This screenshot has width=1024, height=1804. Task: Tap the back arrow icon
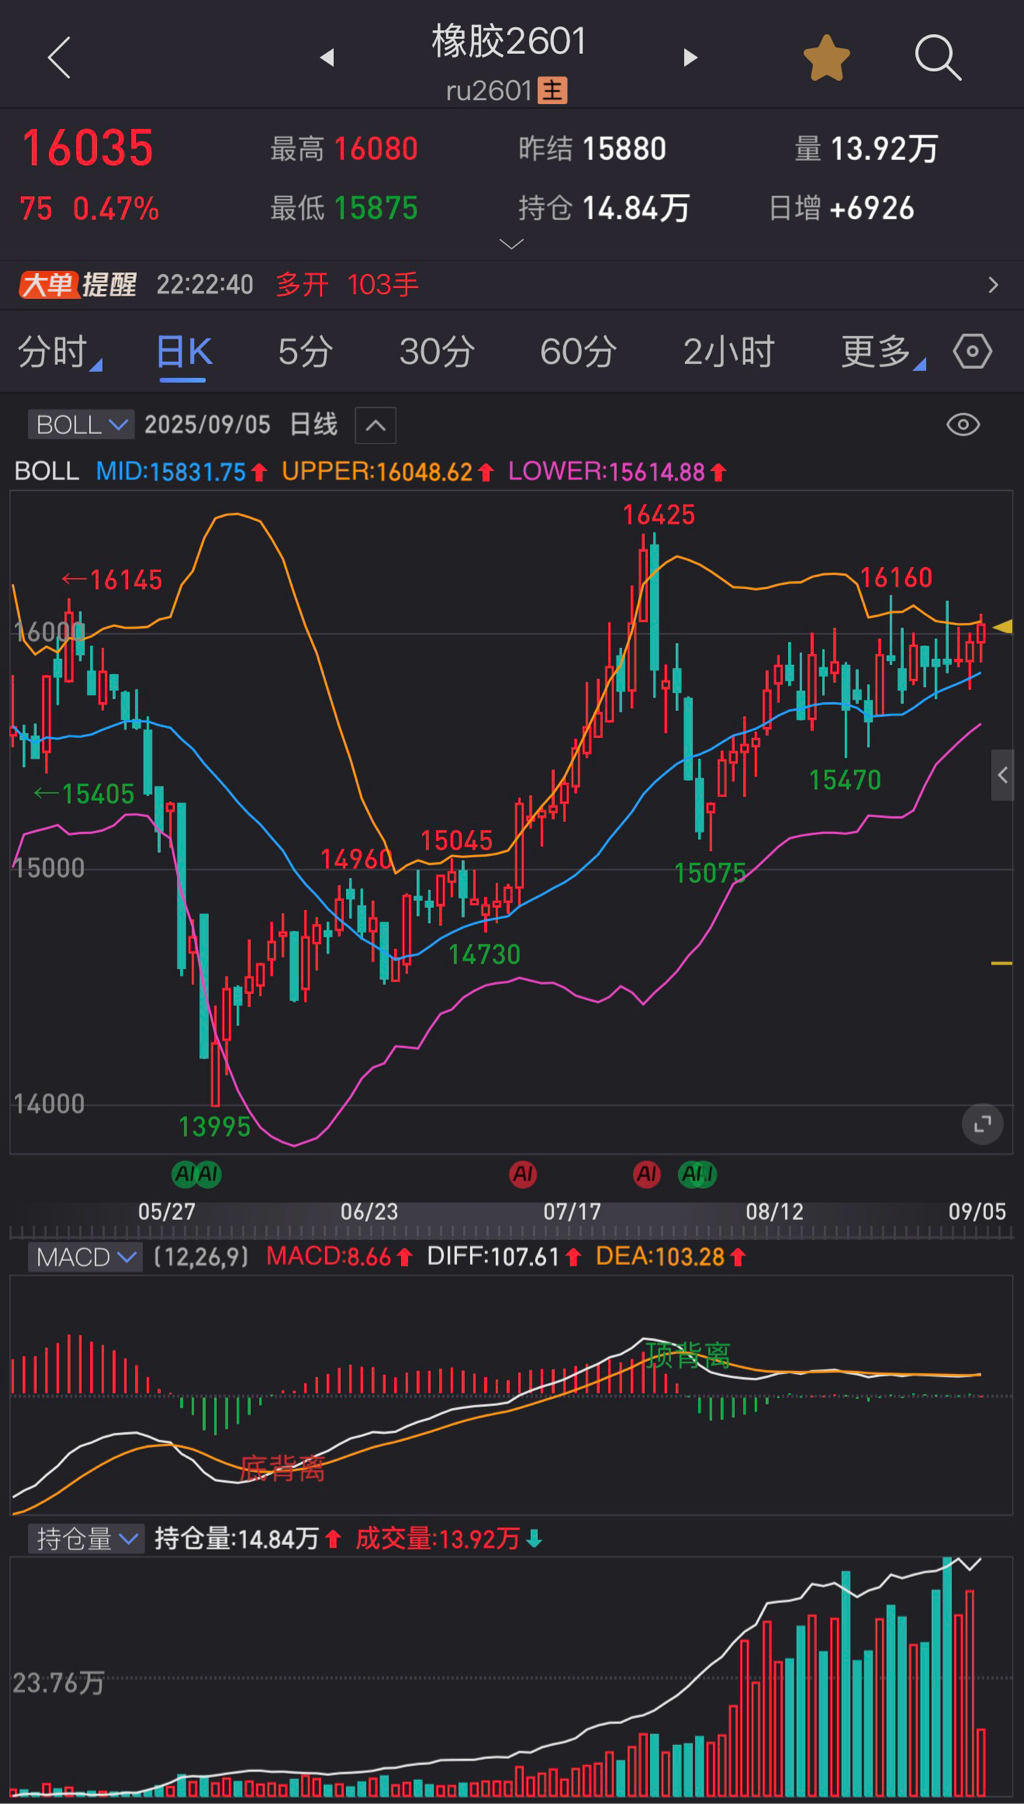[x=60, y=58]
